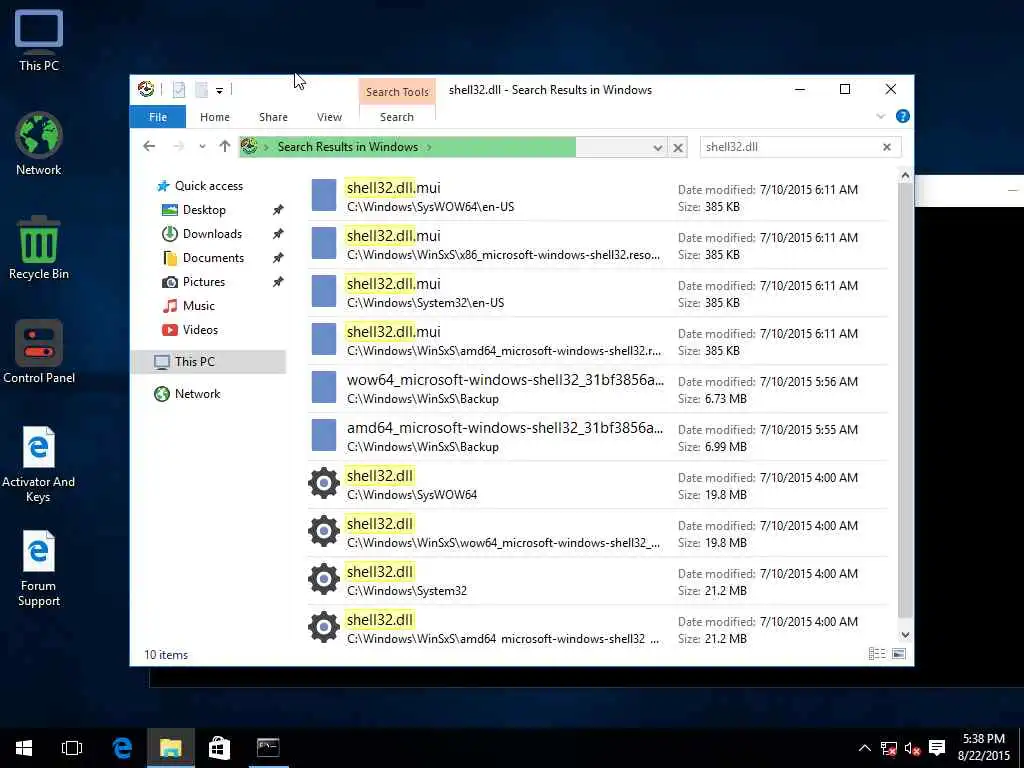The height and width of the screenshot is (768, 1024).
Task: Open recent locations dropdown arrow
Action: tap(202, 146)
